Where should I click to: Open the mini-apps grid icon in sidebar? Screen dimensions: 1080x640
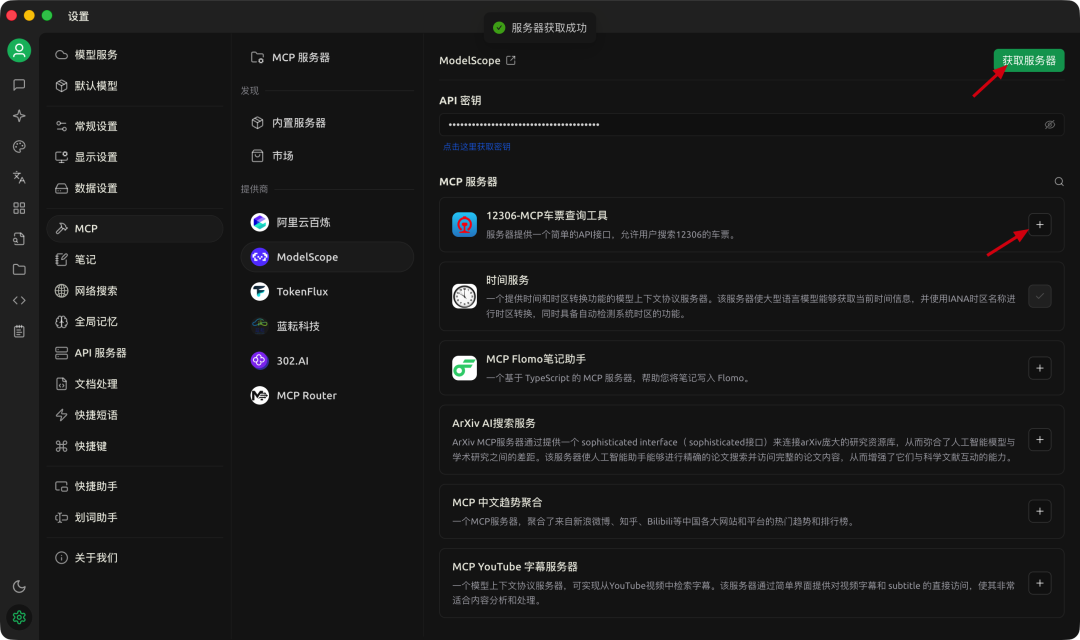click(19, 208)
